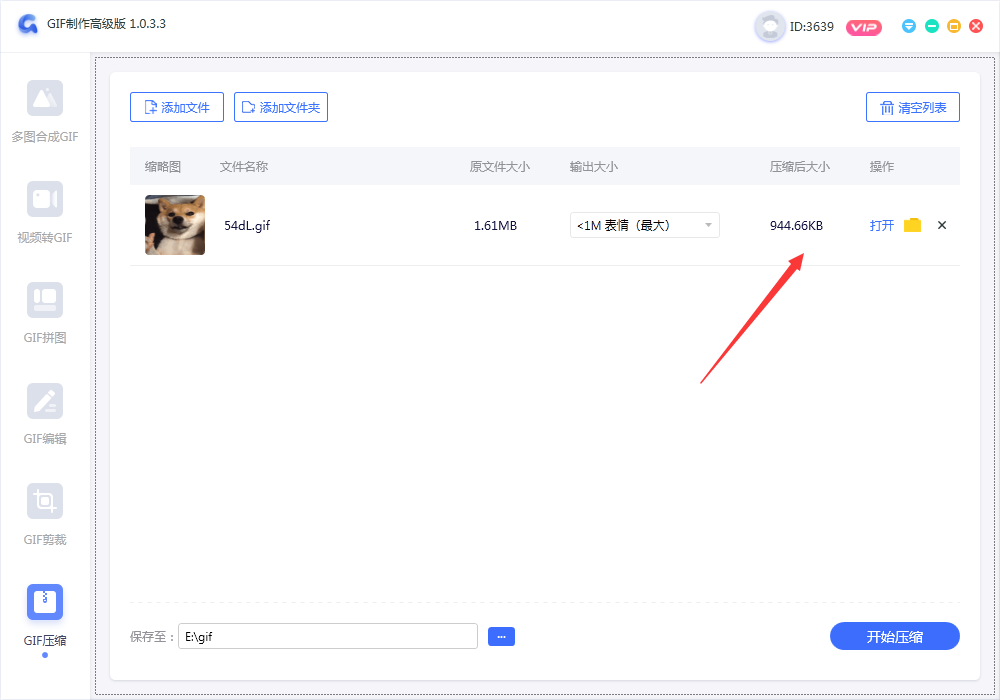The height and width of the screenshot is (700, 1000).
Task: Expand the 输出大小 dropdown
Action: pos(644,226)
